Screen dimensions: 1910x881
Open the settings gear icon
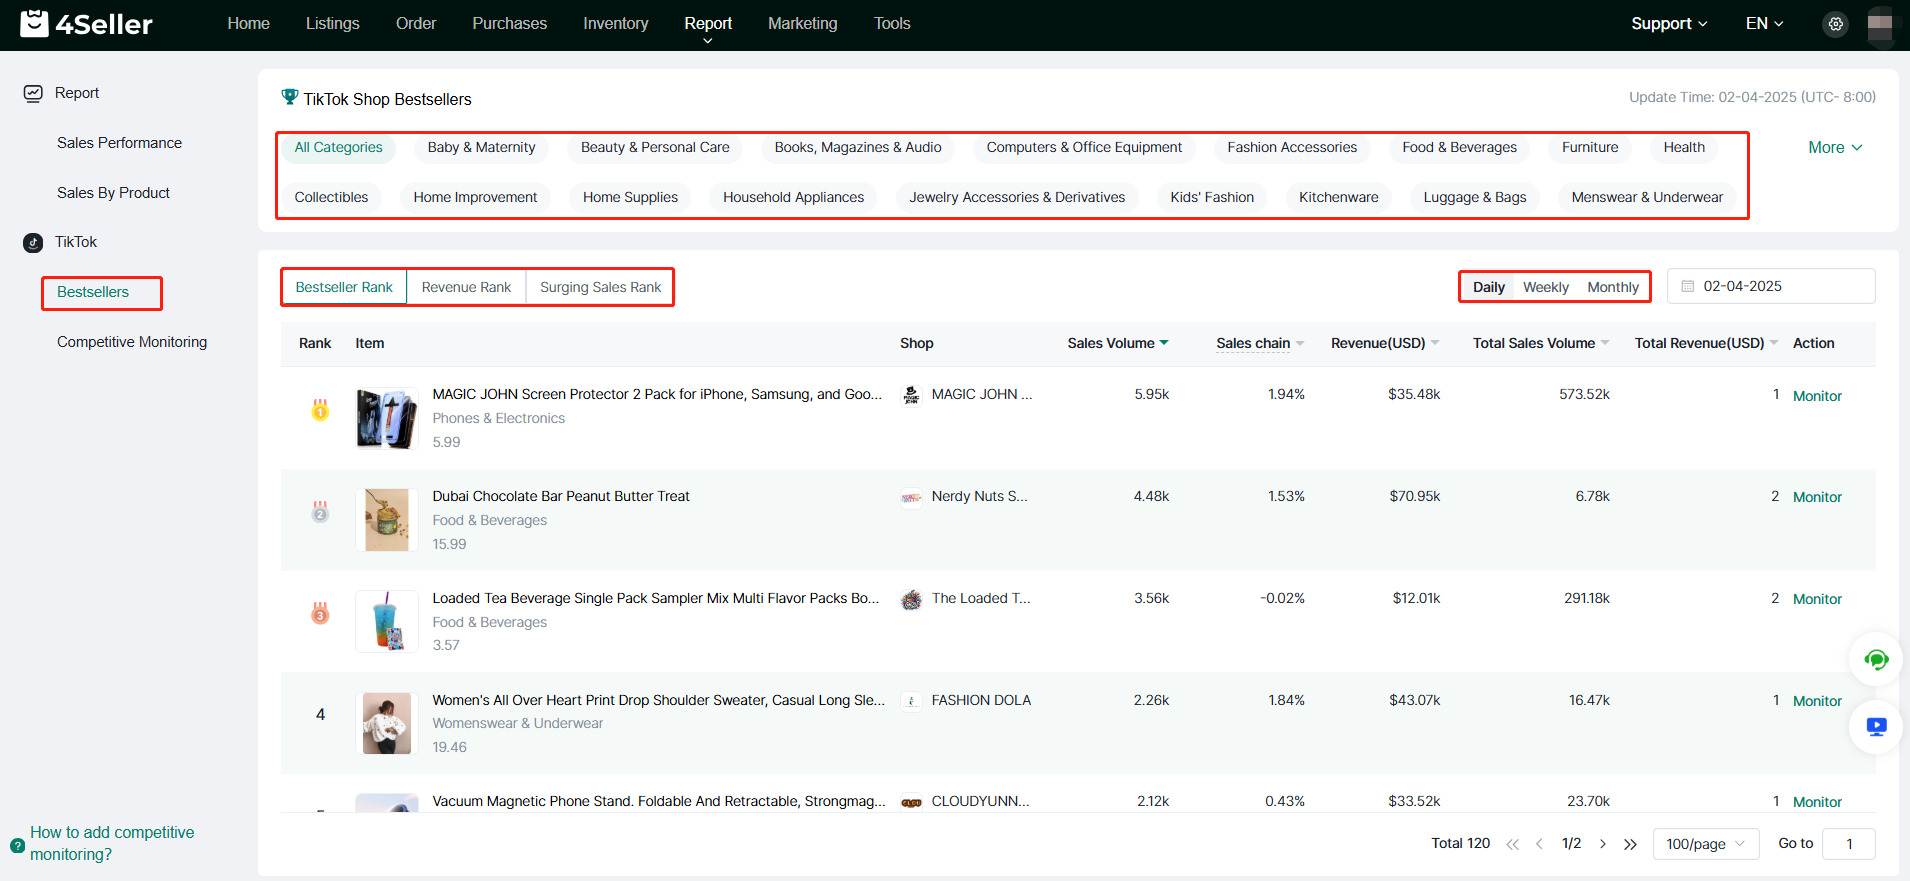click(1835, 24)
